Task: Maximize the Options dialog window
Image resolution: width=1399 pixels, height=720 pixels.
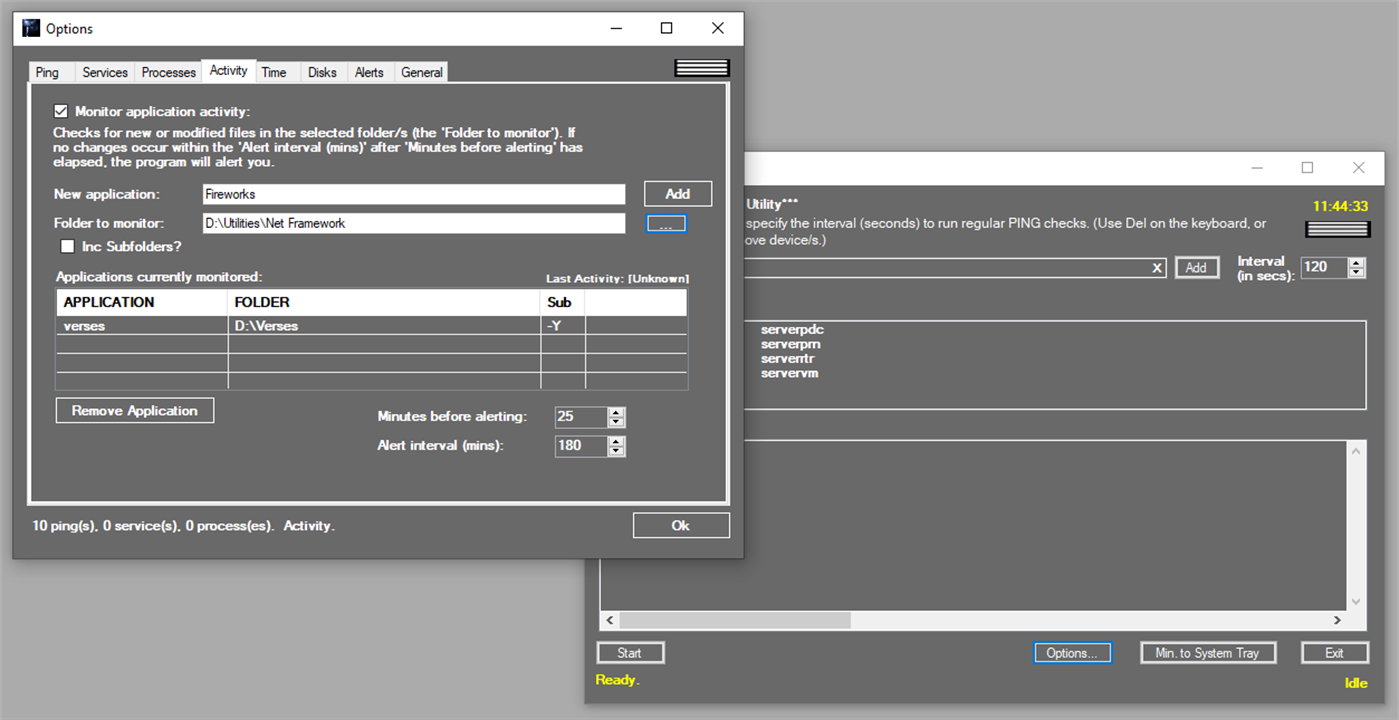Action: click(x=666, y=28)
